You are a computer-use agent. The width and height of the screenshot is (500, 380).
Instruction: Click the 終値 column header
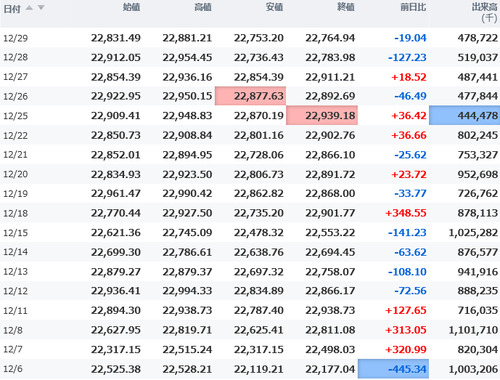click(x=346, y=7)
